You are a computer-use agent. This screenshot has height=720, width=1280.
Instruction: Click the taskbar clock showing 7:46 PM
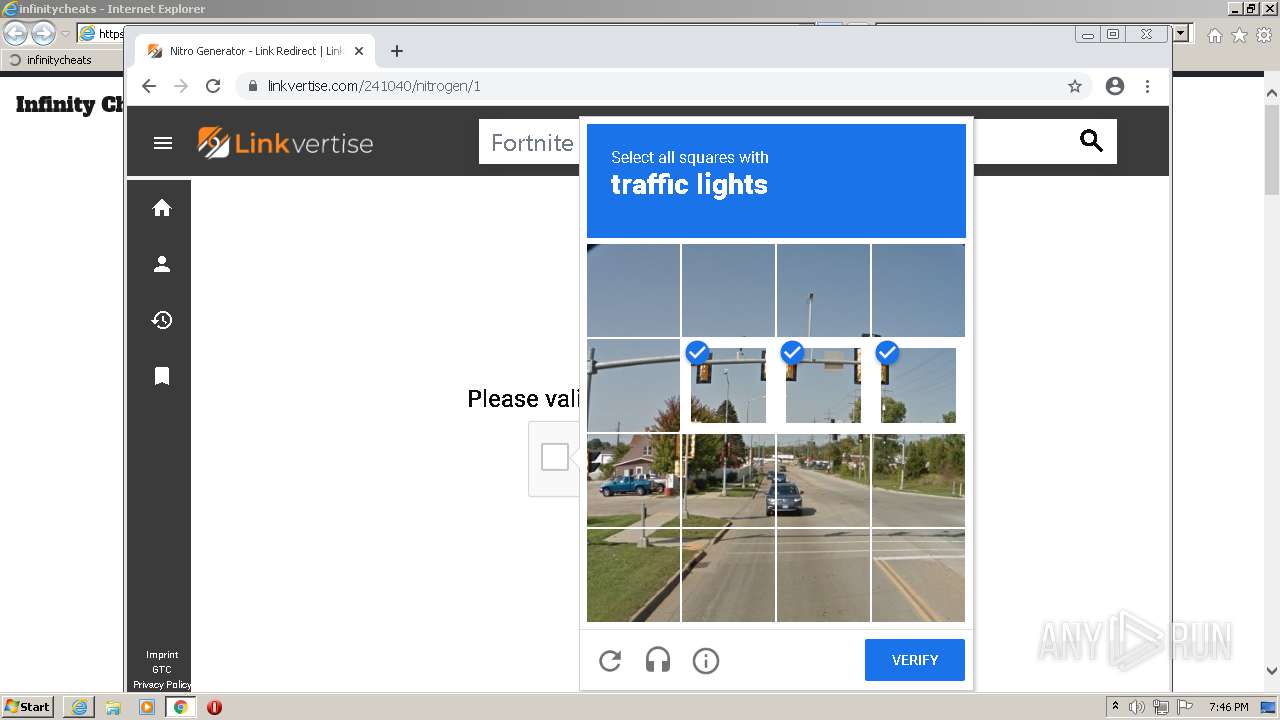click(1229, 707)
